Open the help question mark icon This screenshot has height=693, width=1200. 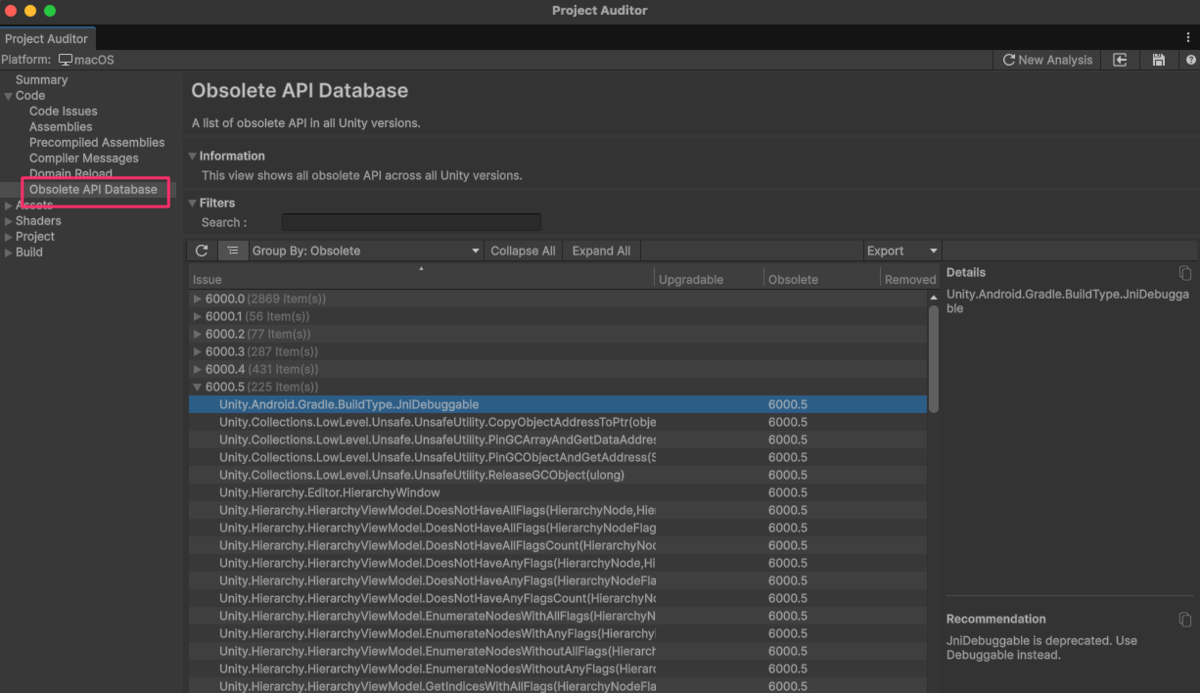(x=1190, y=60)
